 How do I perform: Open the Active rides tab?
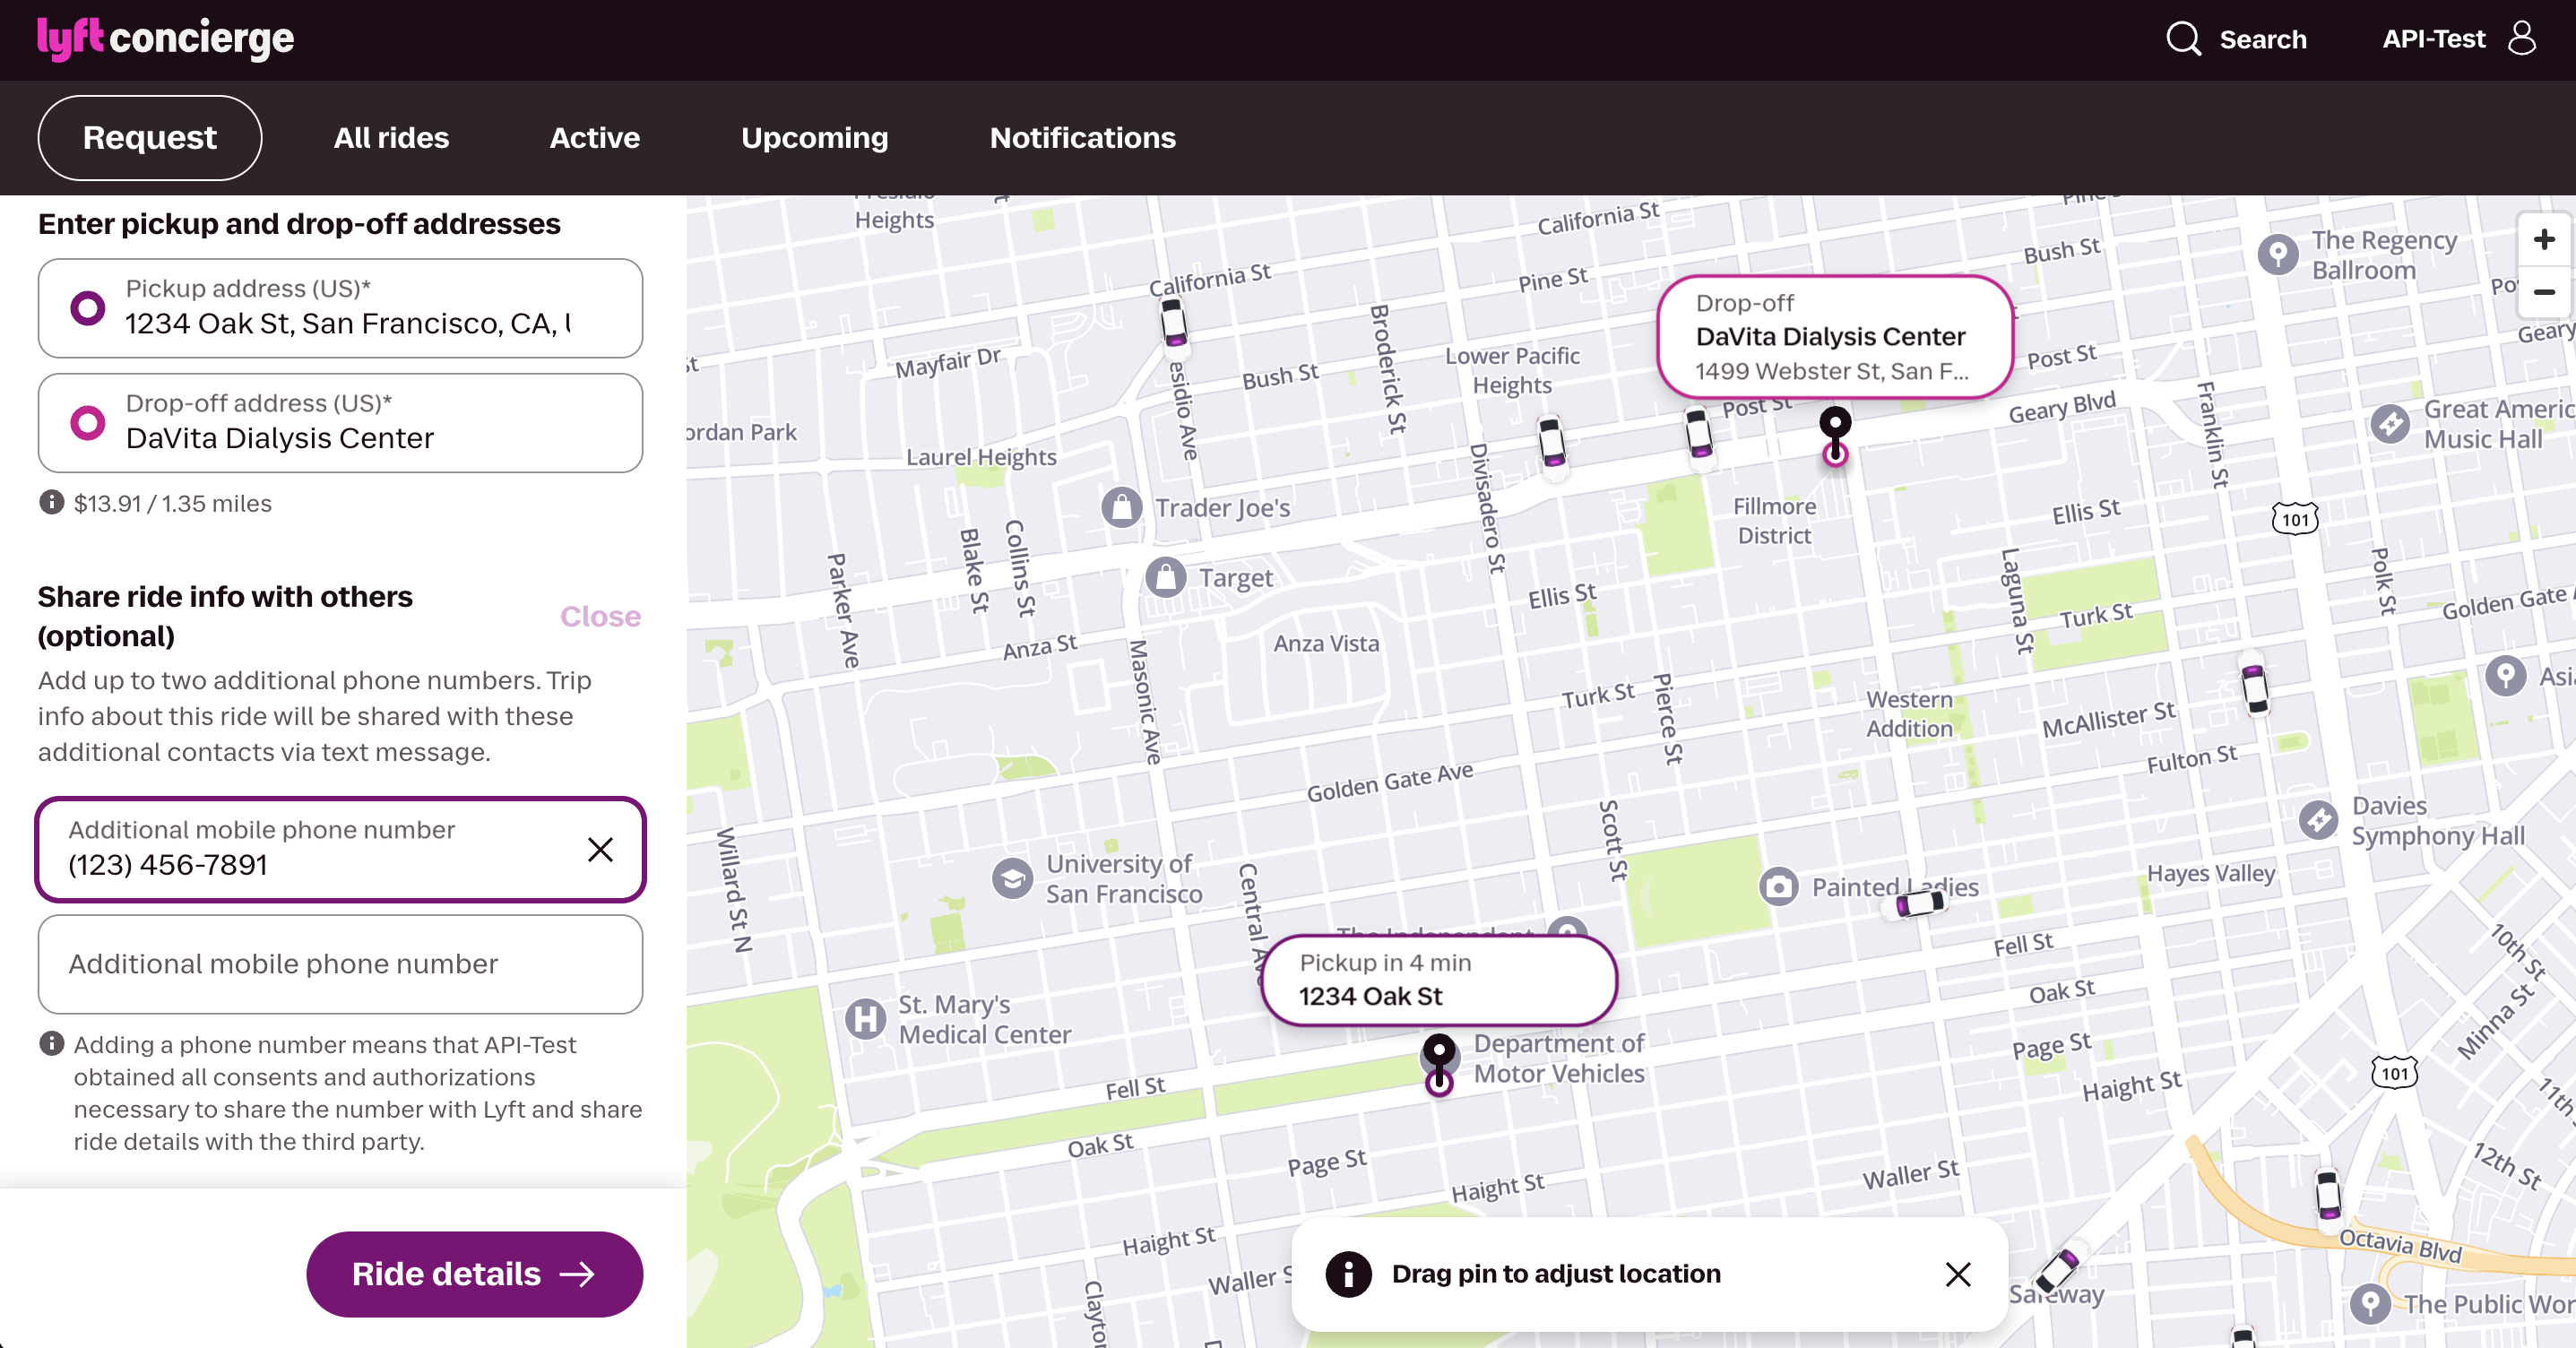click(x=594, y=138)
